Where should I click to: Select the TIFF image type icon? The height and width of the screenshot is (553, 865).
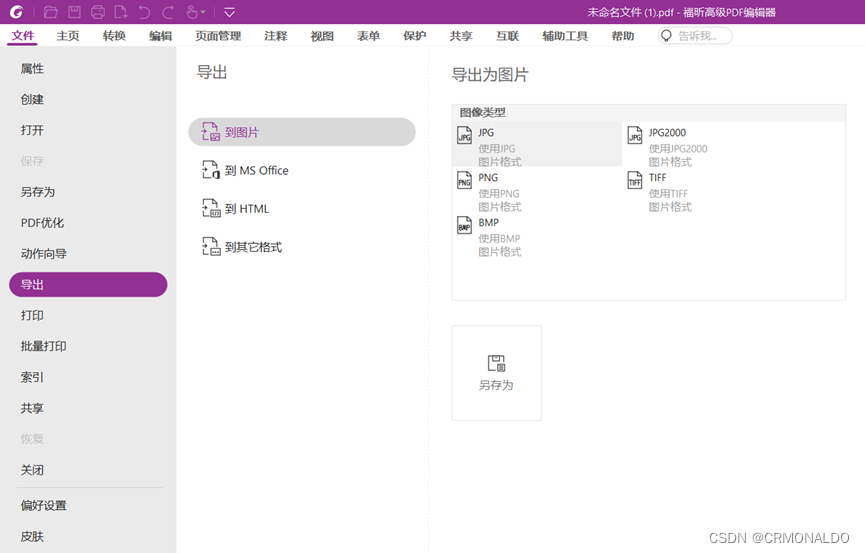point(635,180)
